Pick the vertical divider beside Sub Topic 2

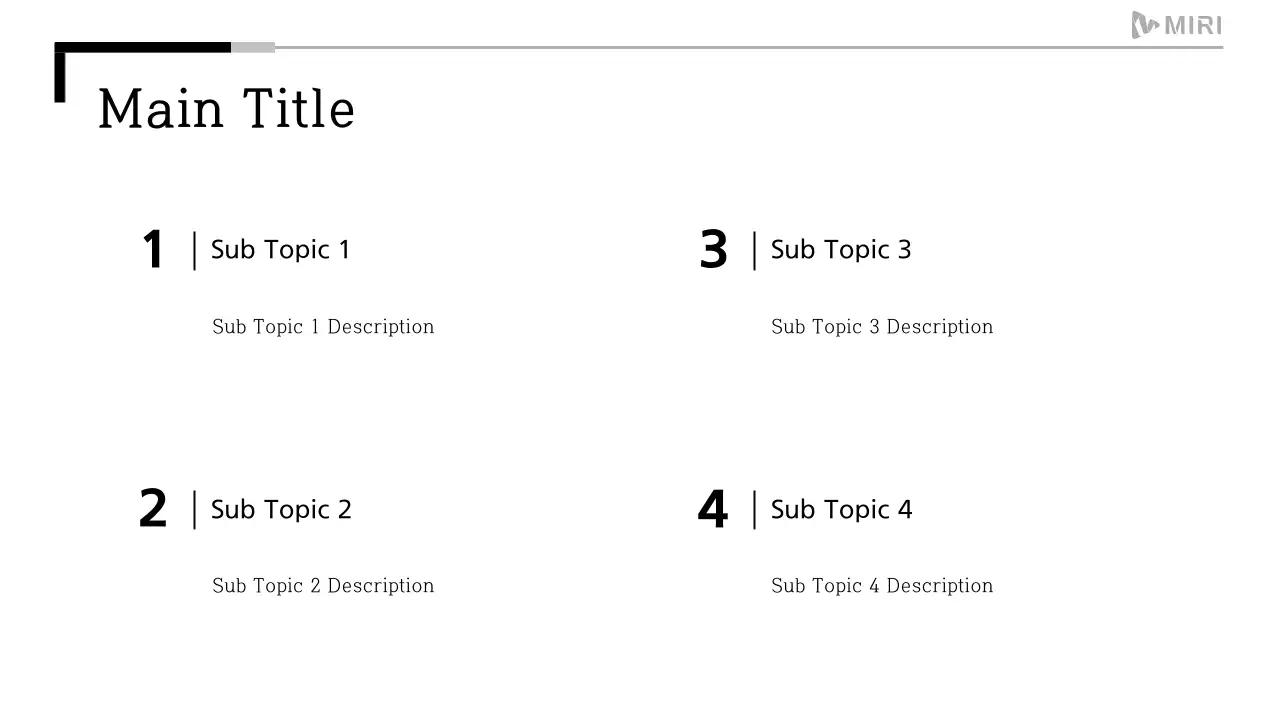click(x=194, y=509)
